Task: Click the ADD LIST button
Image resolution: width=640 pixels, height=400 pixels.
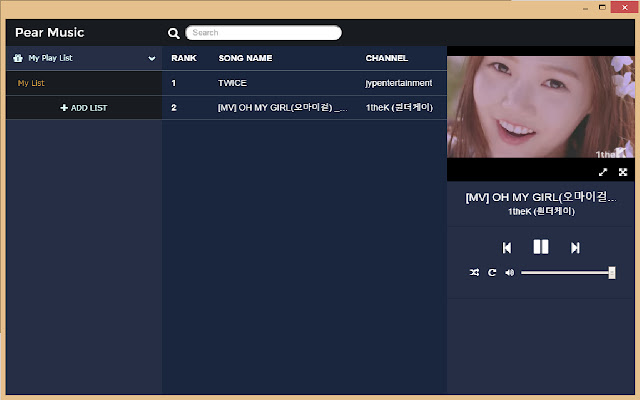Action: click(84, 108)
